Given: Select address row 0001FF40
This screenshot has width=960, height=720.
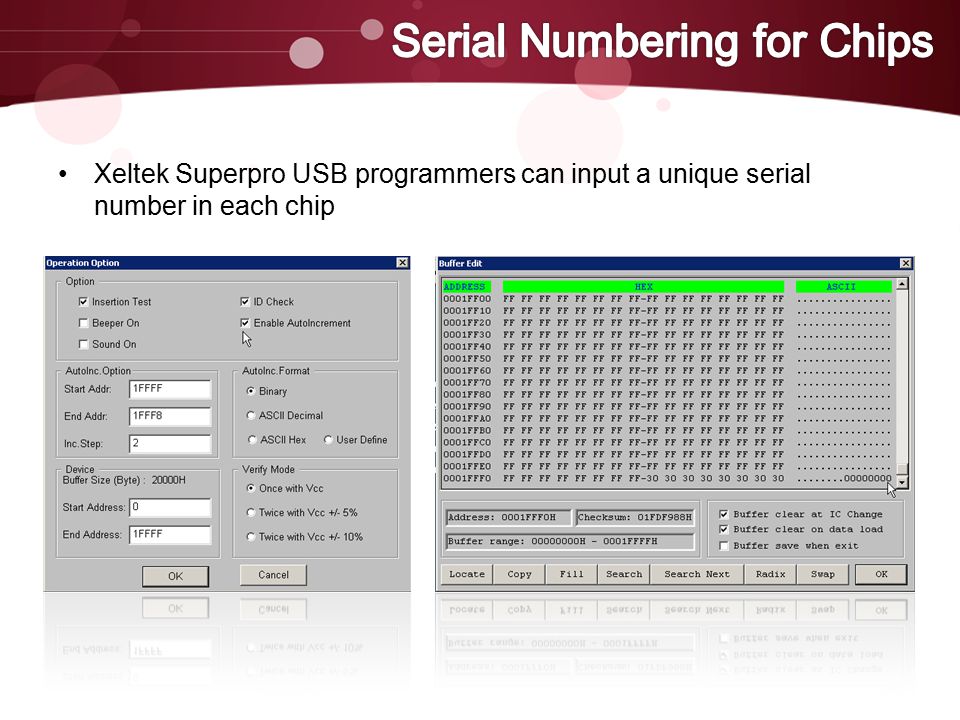Looking at the screenshot, I should click(x=467, y=347).
